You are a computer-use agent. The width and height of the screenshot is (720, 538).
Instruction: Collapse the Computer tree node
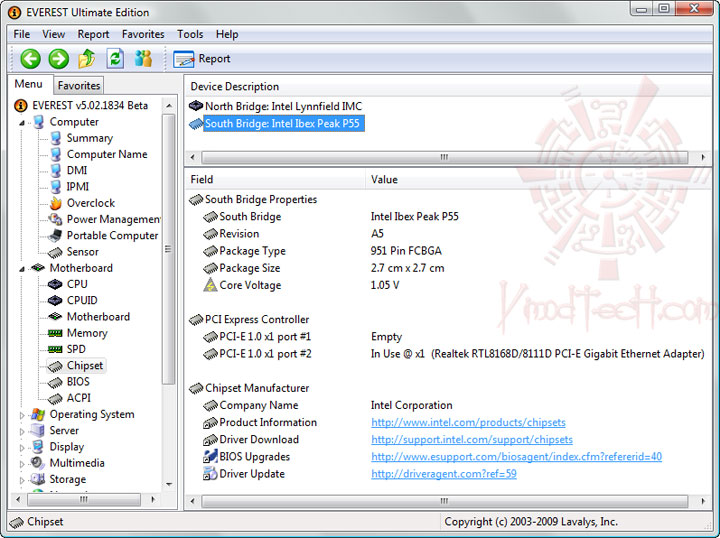tap(22, 123)
